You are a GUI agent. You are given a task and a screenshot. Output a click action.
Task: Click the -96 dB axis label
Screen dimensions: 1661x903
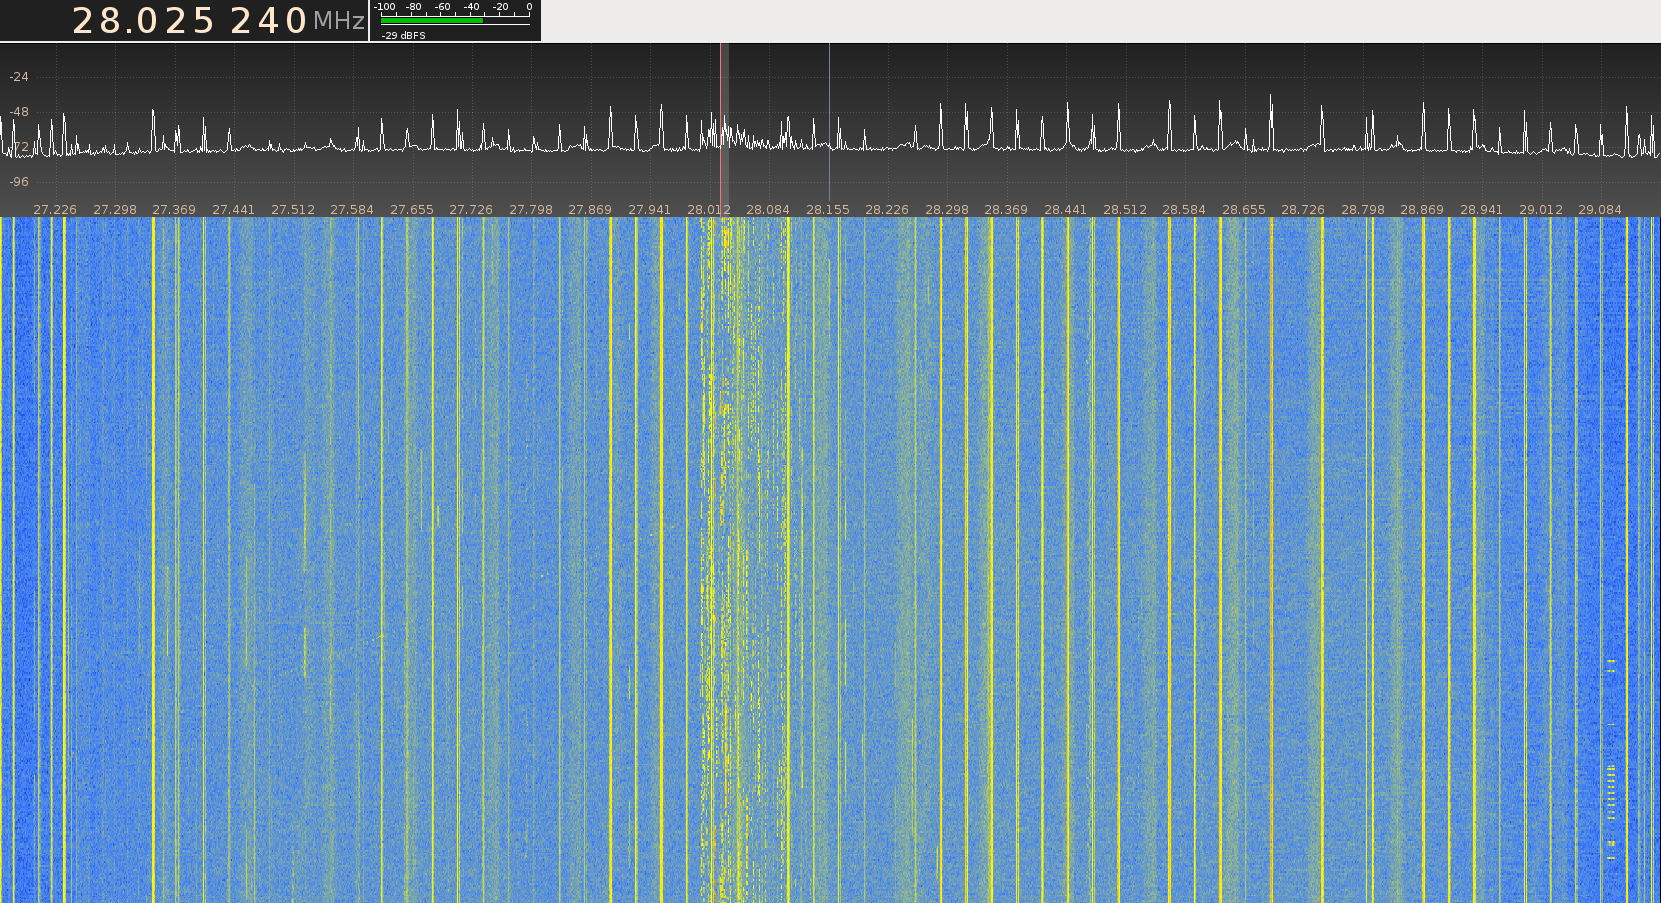[x=19, y=182]
